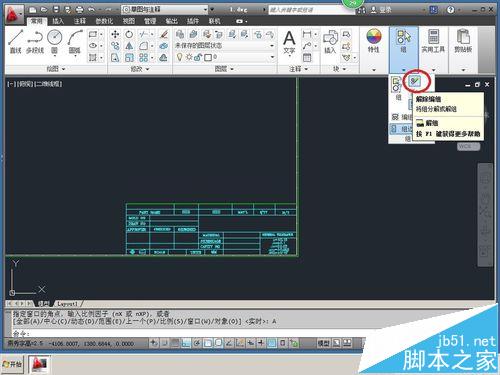The height and width of the screenshot is (375, 500).
Task: Open the AutoCAD application menu logo
Action: [x=13, y=14]
